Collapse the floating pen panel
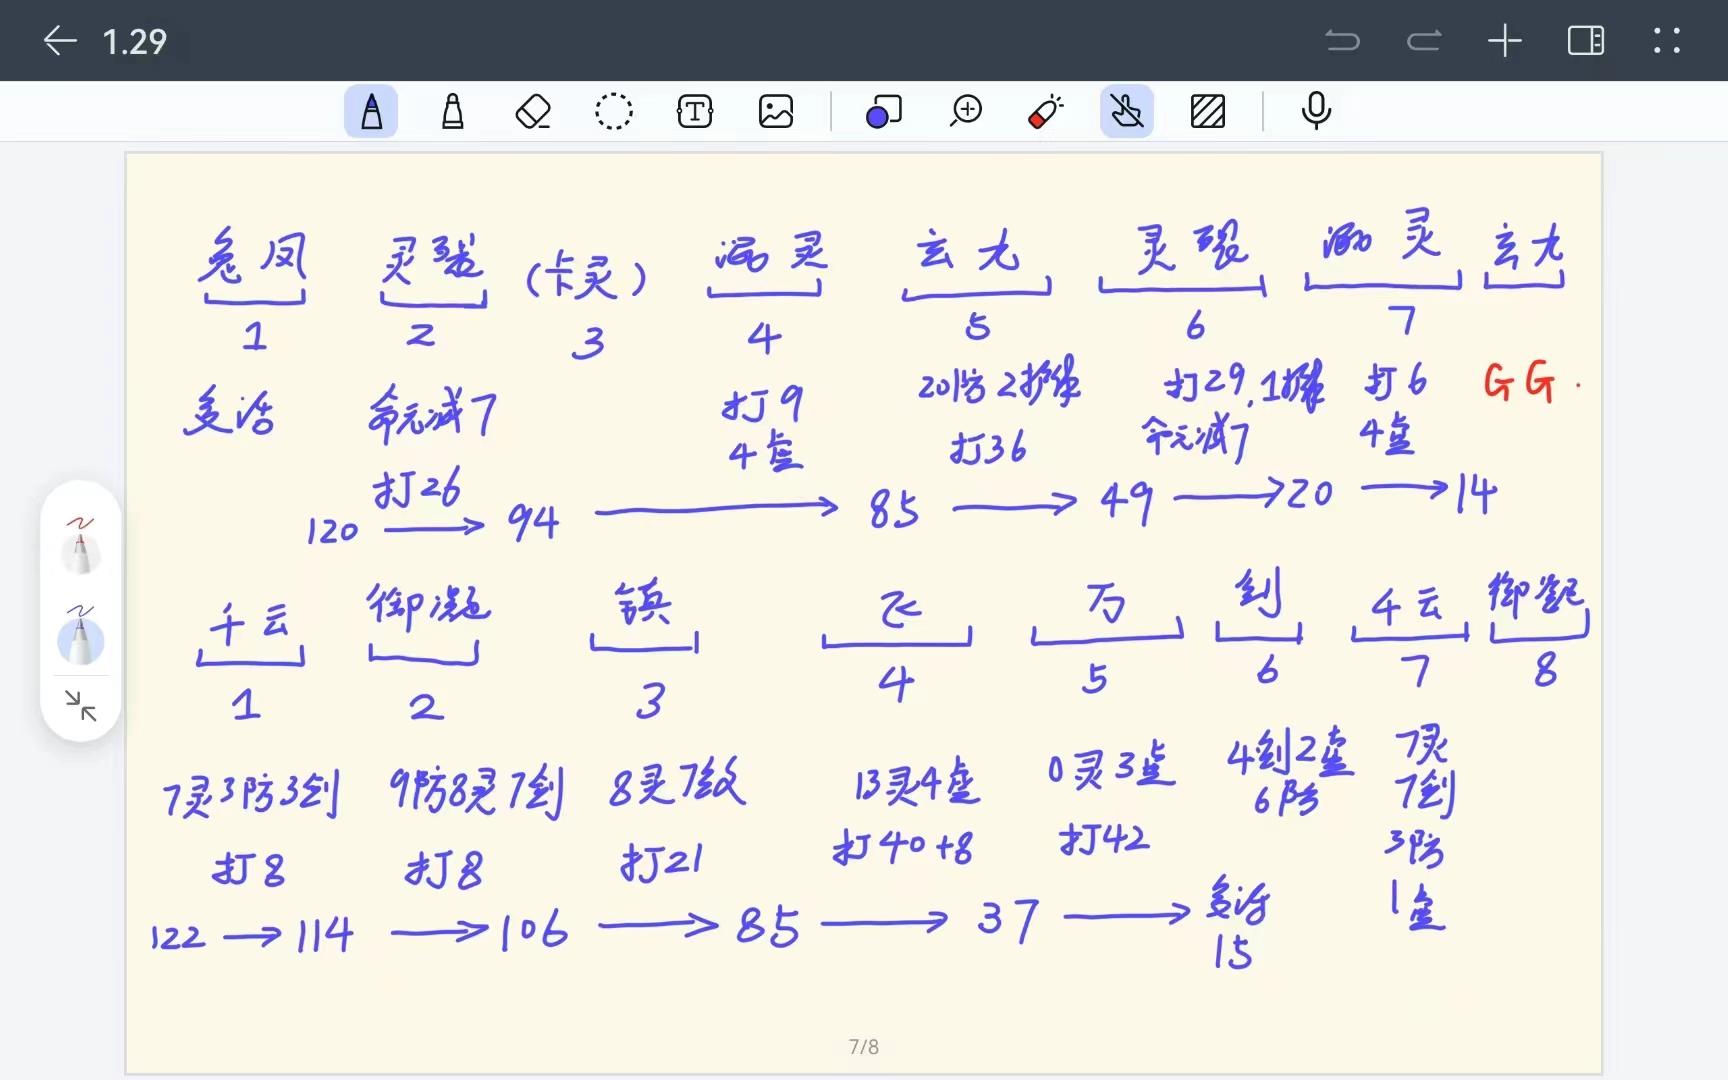This screenshot has height=1080, width=1728. [80, 706]
